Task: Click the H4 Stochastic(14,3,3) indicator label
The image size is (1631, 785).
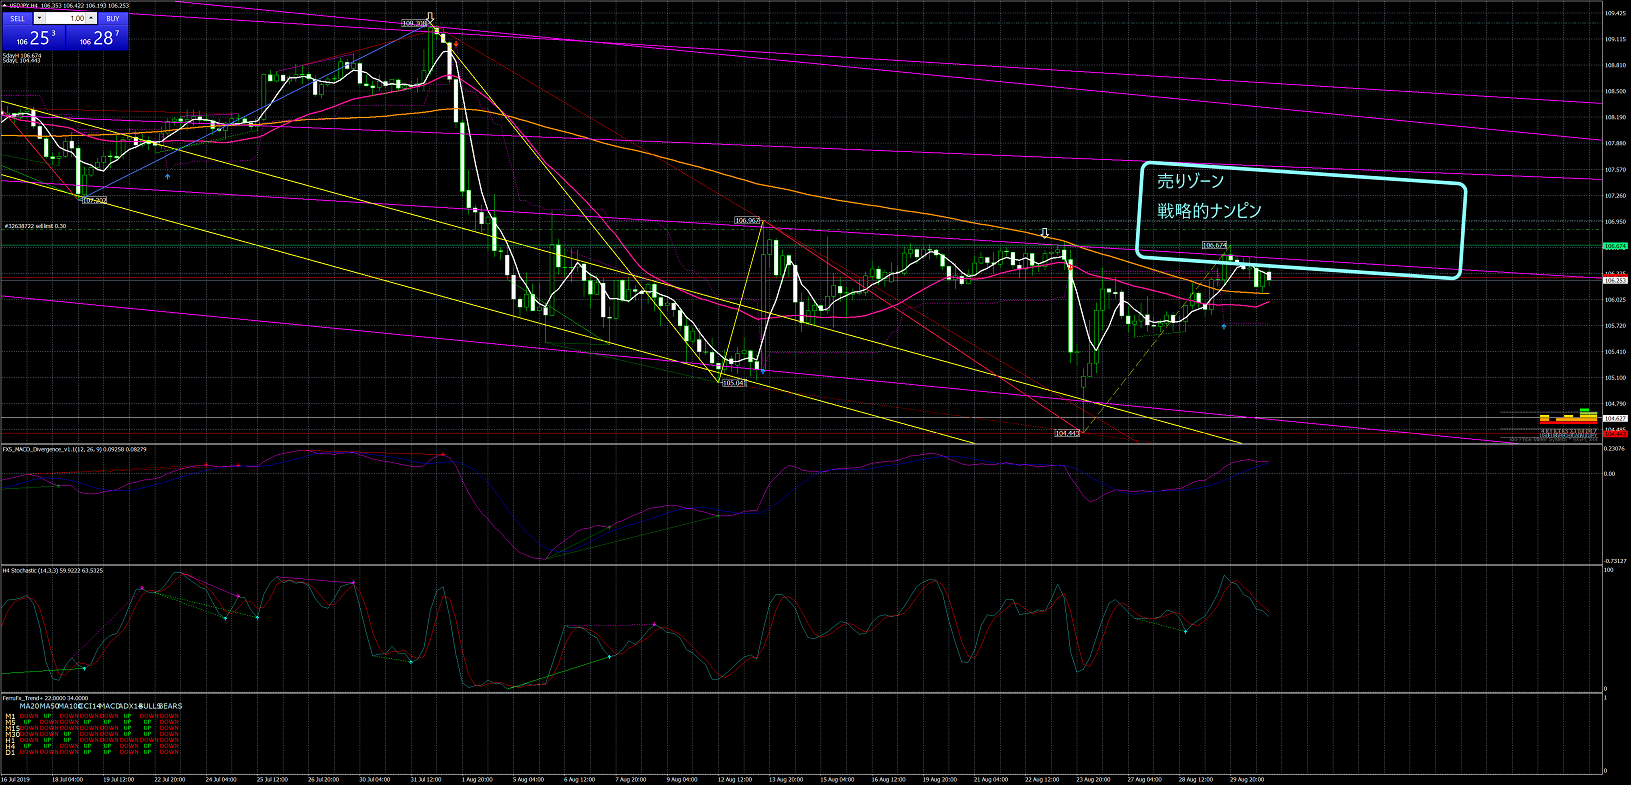Action: tap(52, 570)
